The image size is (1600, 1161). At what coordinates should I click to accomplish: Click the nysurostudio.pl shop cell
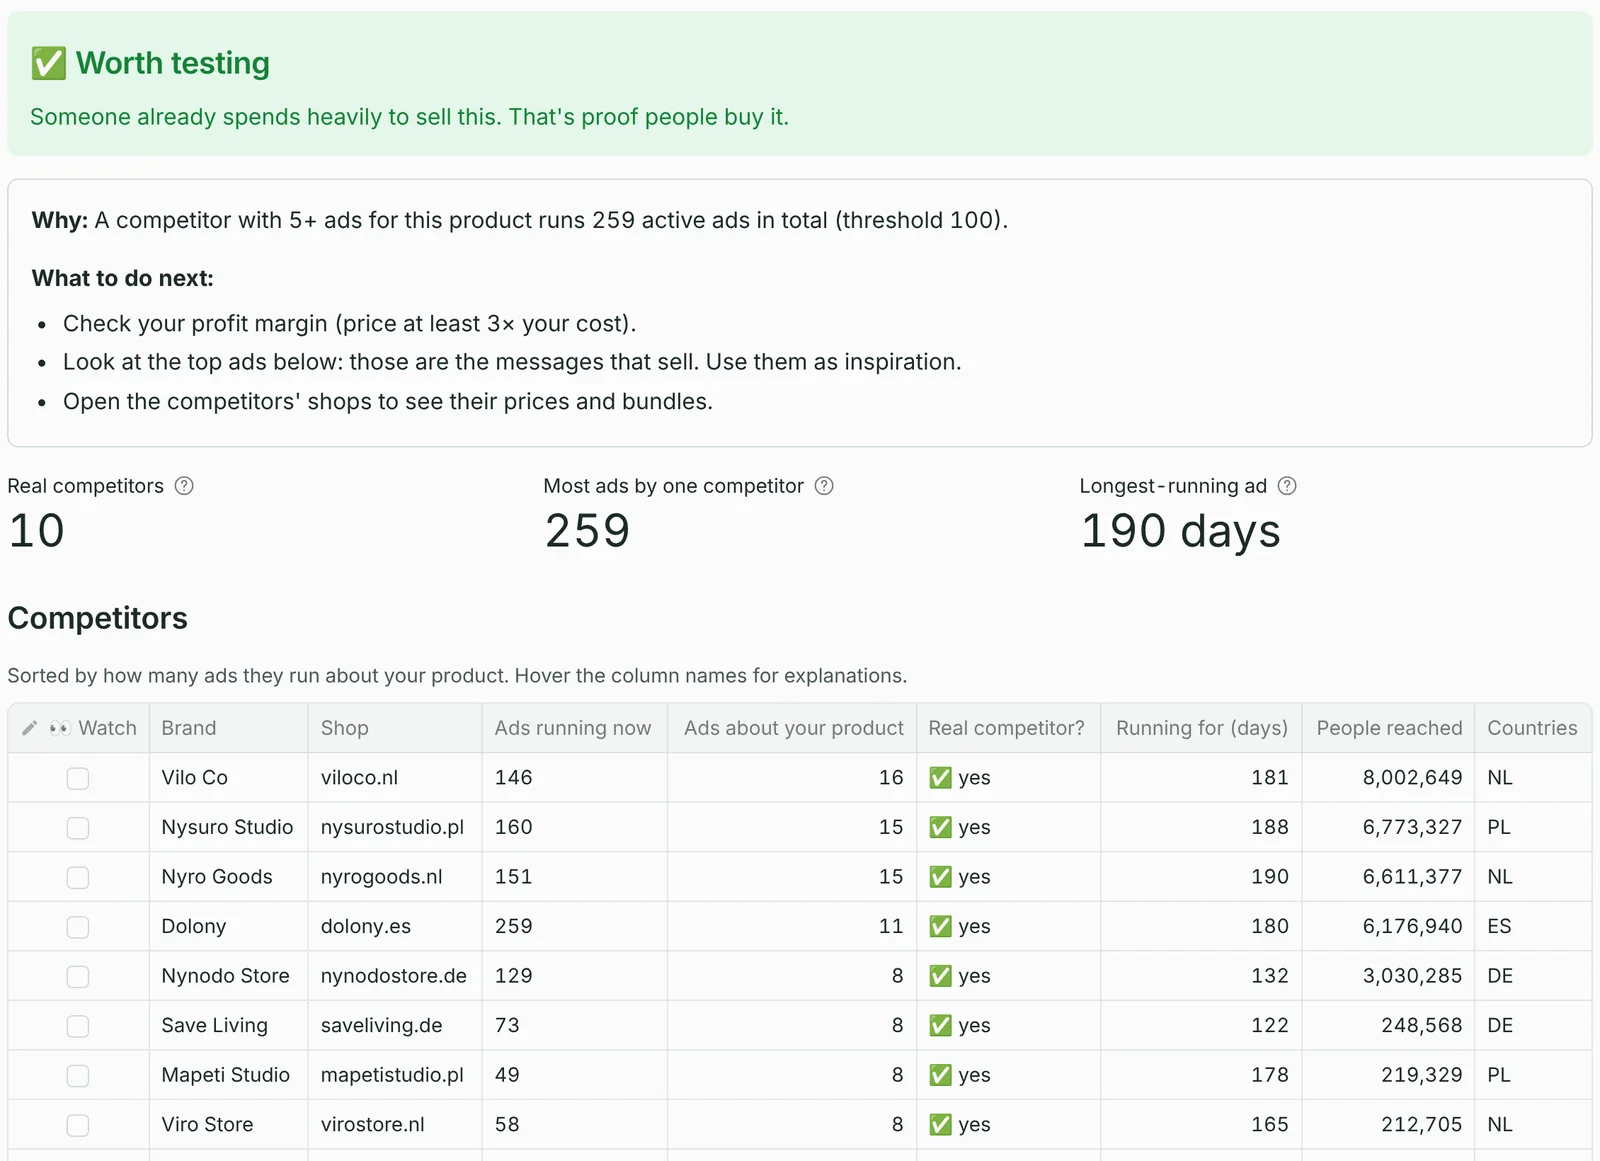point(393,827)
